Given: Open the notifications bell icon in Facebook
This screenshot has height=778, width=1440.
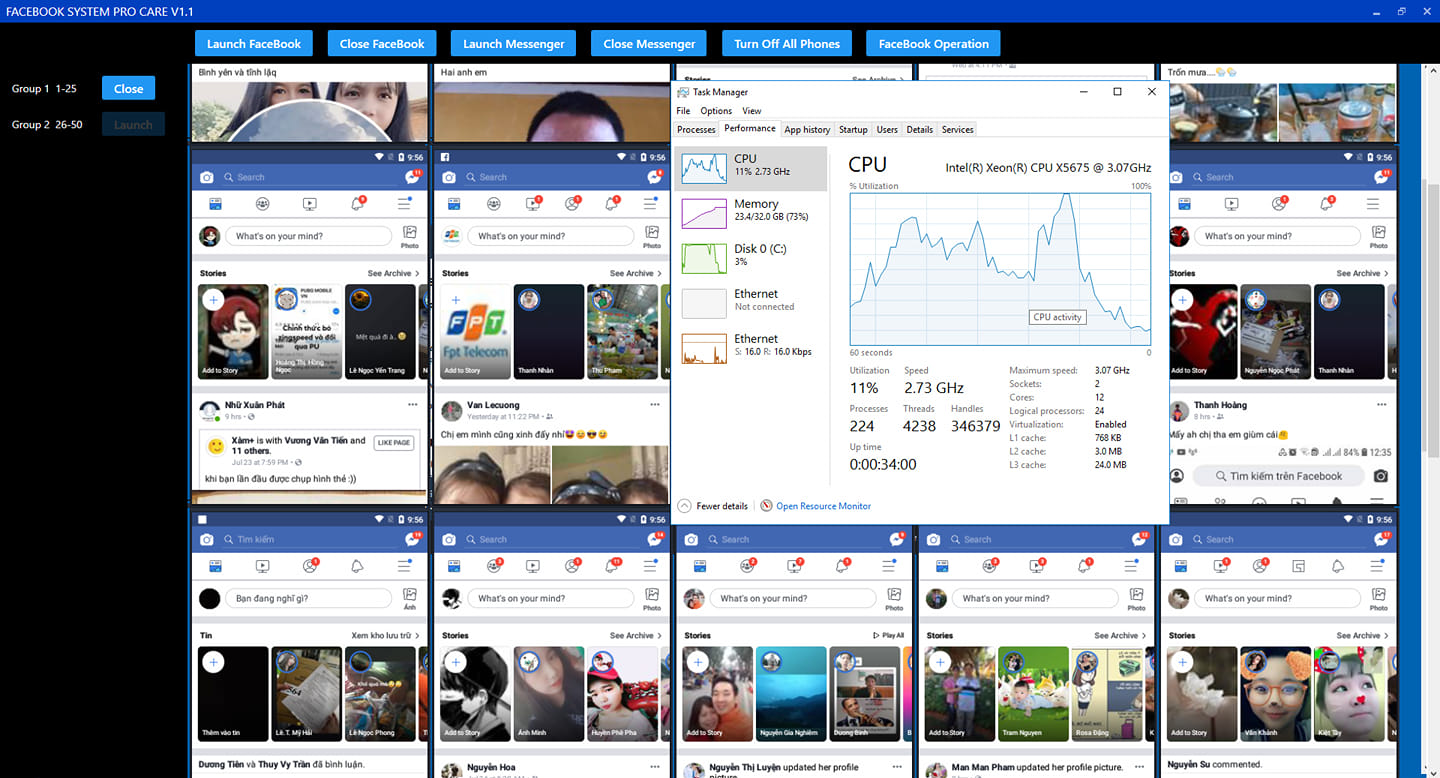Looking at the screenshot, I should click(x=356, y=202).
